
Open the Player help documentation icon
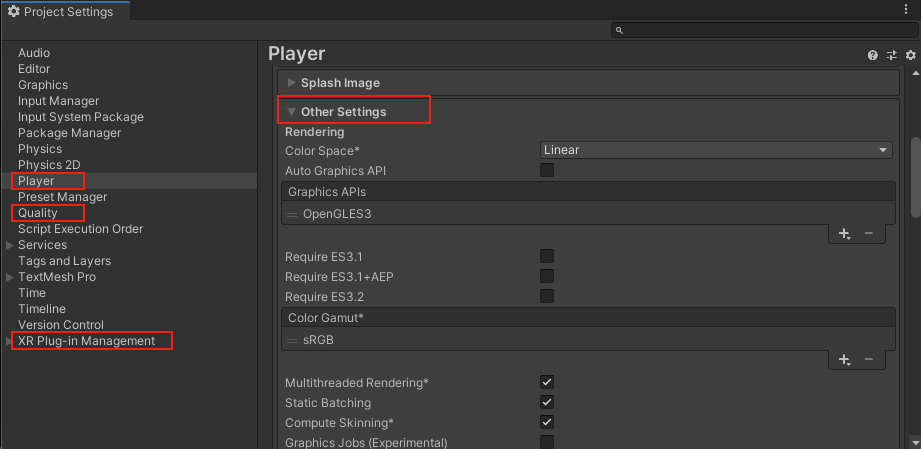click(873, 56)
